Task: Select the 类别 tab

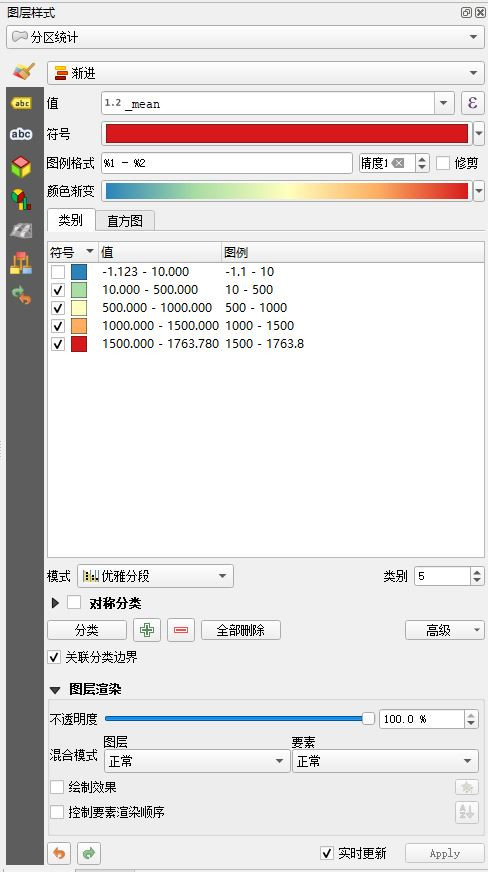Action: pos(71,220)
